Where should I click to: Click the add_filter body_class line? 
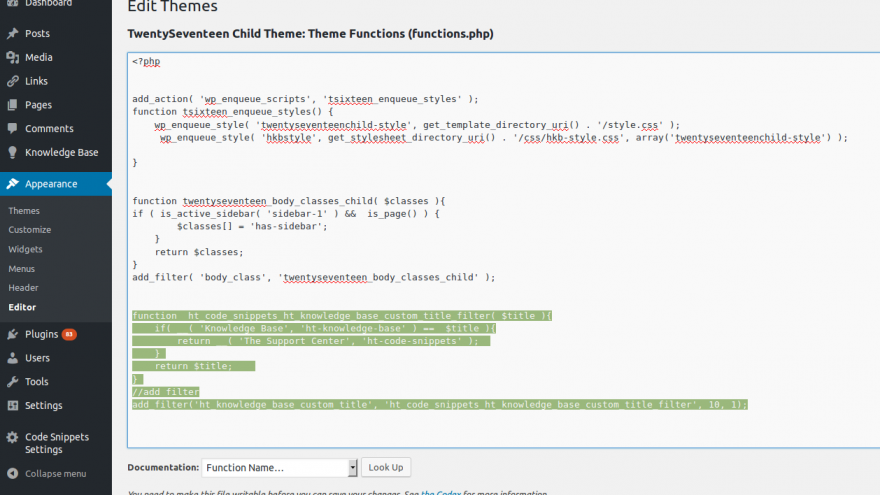tap(314, 277)
